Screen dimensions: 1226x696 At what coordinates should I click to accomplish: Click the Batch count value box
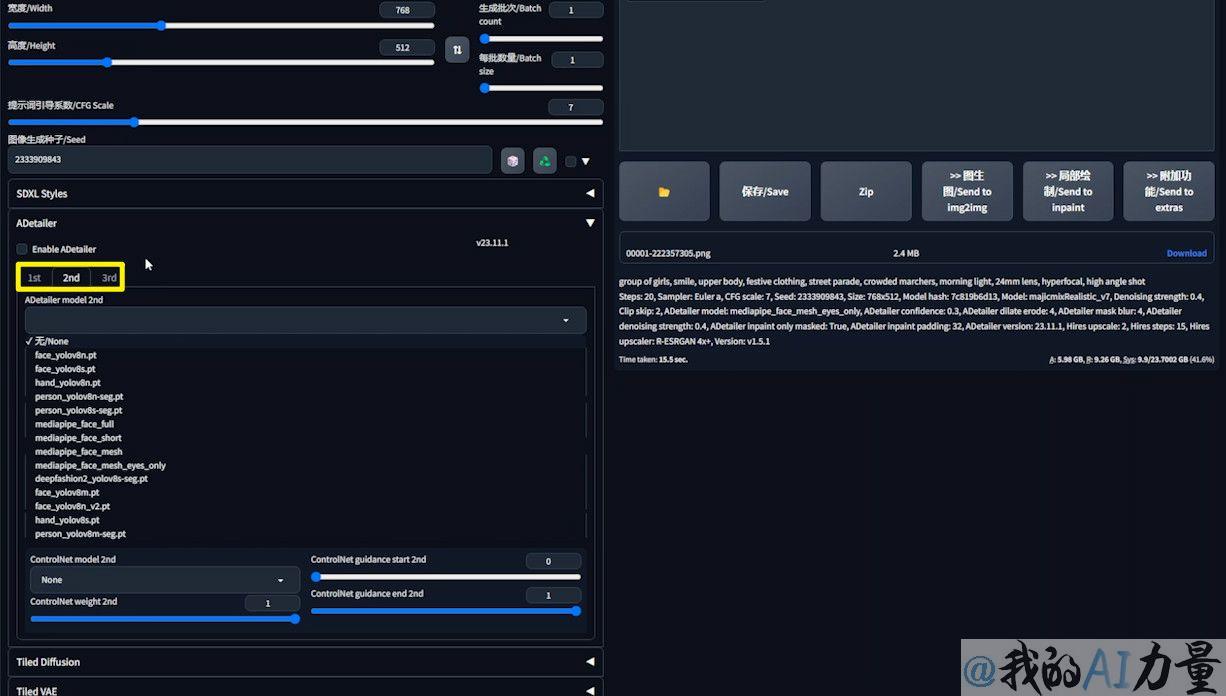point(577,10)
